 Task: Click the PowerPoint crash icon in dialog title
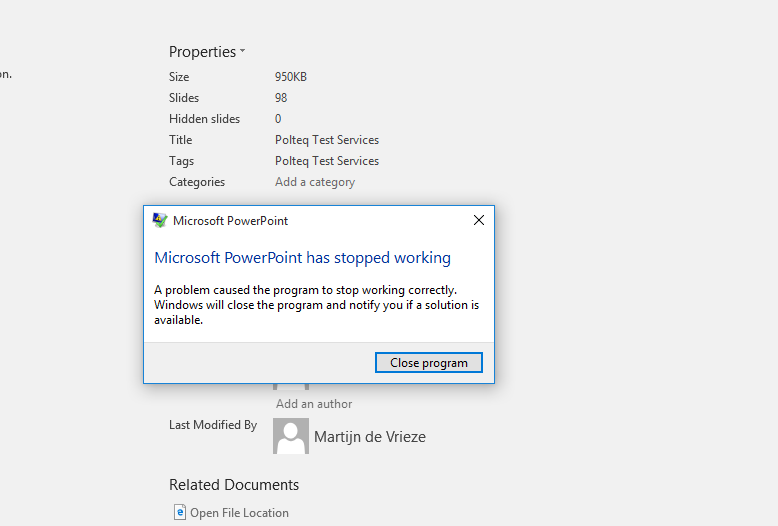click(x=160, y=220)
